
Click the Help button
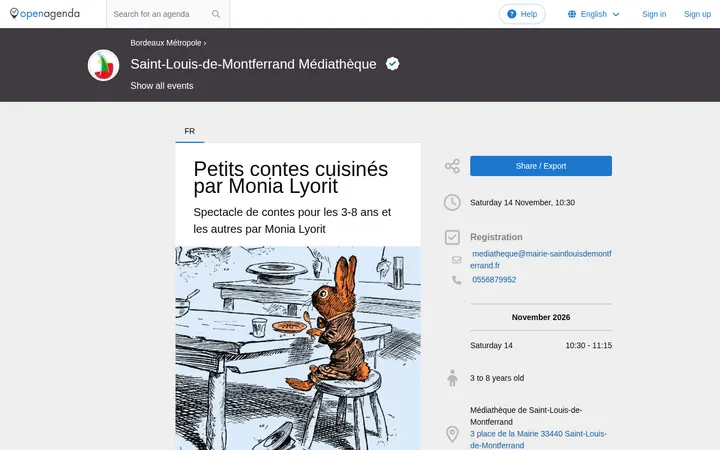pyautogui.click(x=522, y=14)
